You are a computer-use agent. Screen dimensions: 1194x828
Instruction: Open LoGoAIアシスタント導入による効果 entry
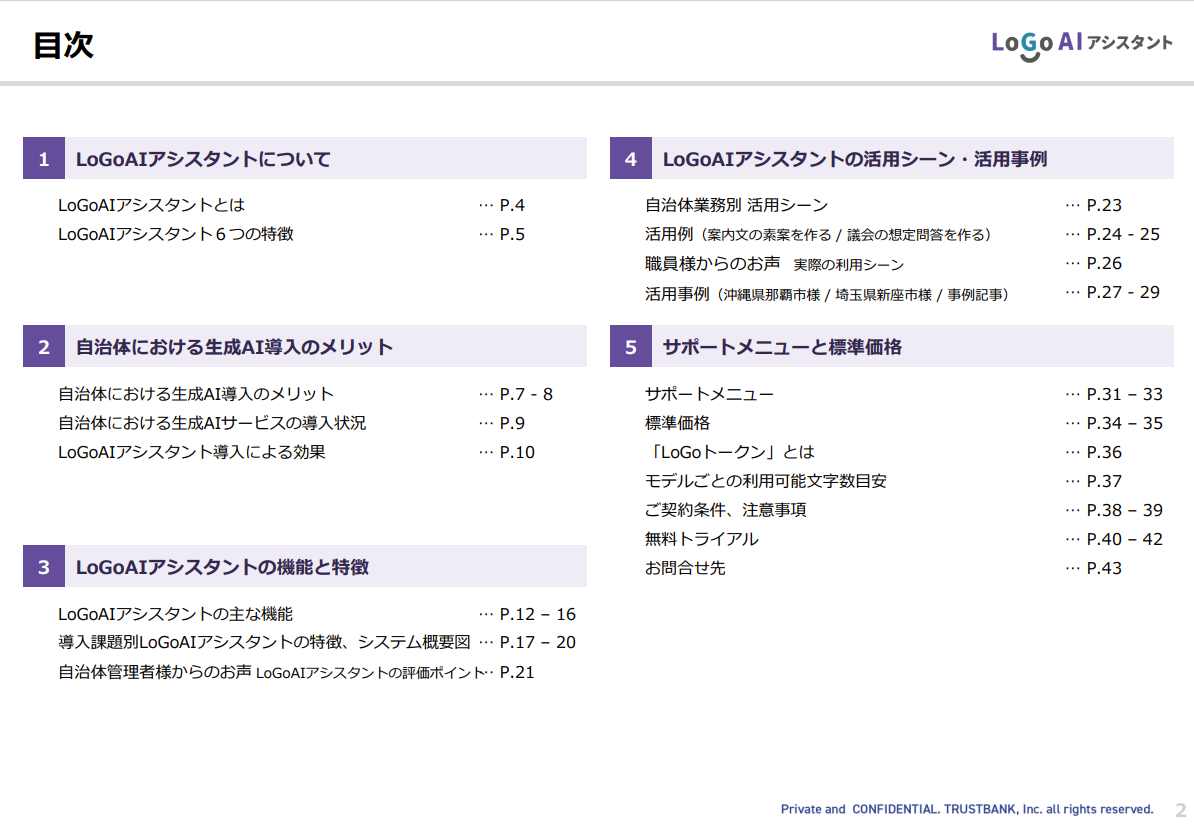[x=192, y=452]
